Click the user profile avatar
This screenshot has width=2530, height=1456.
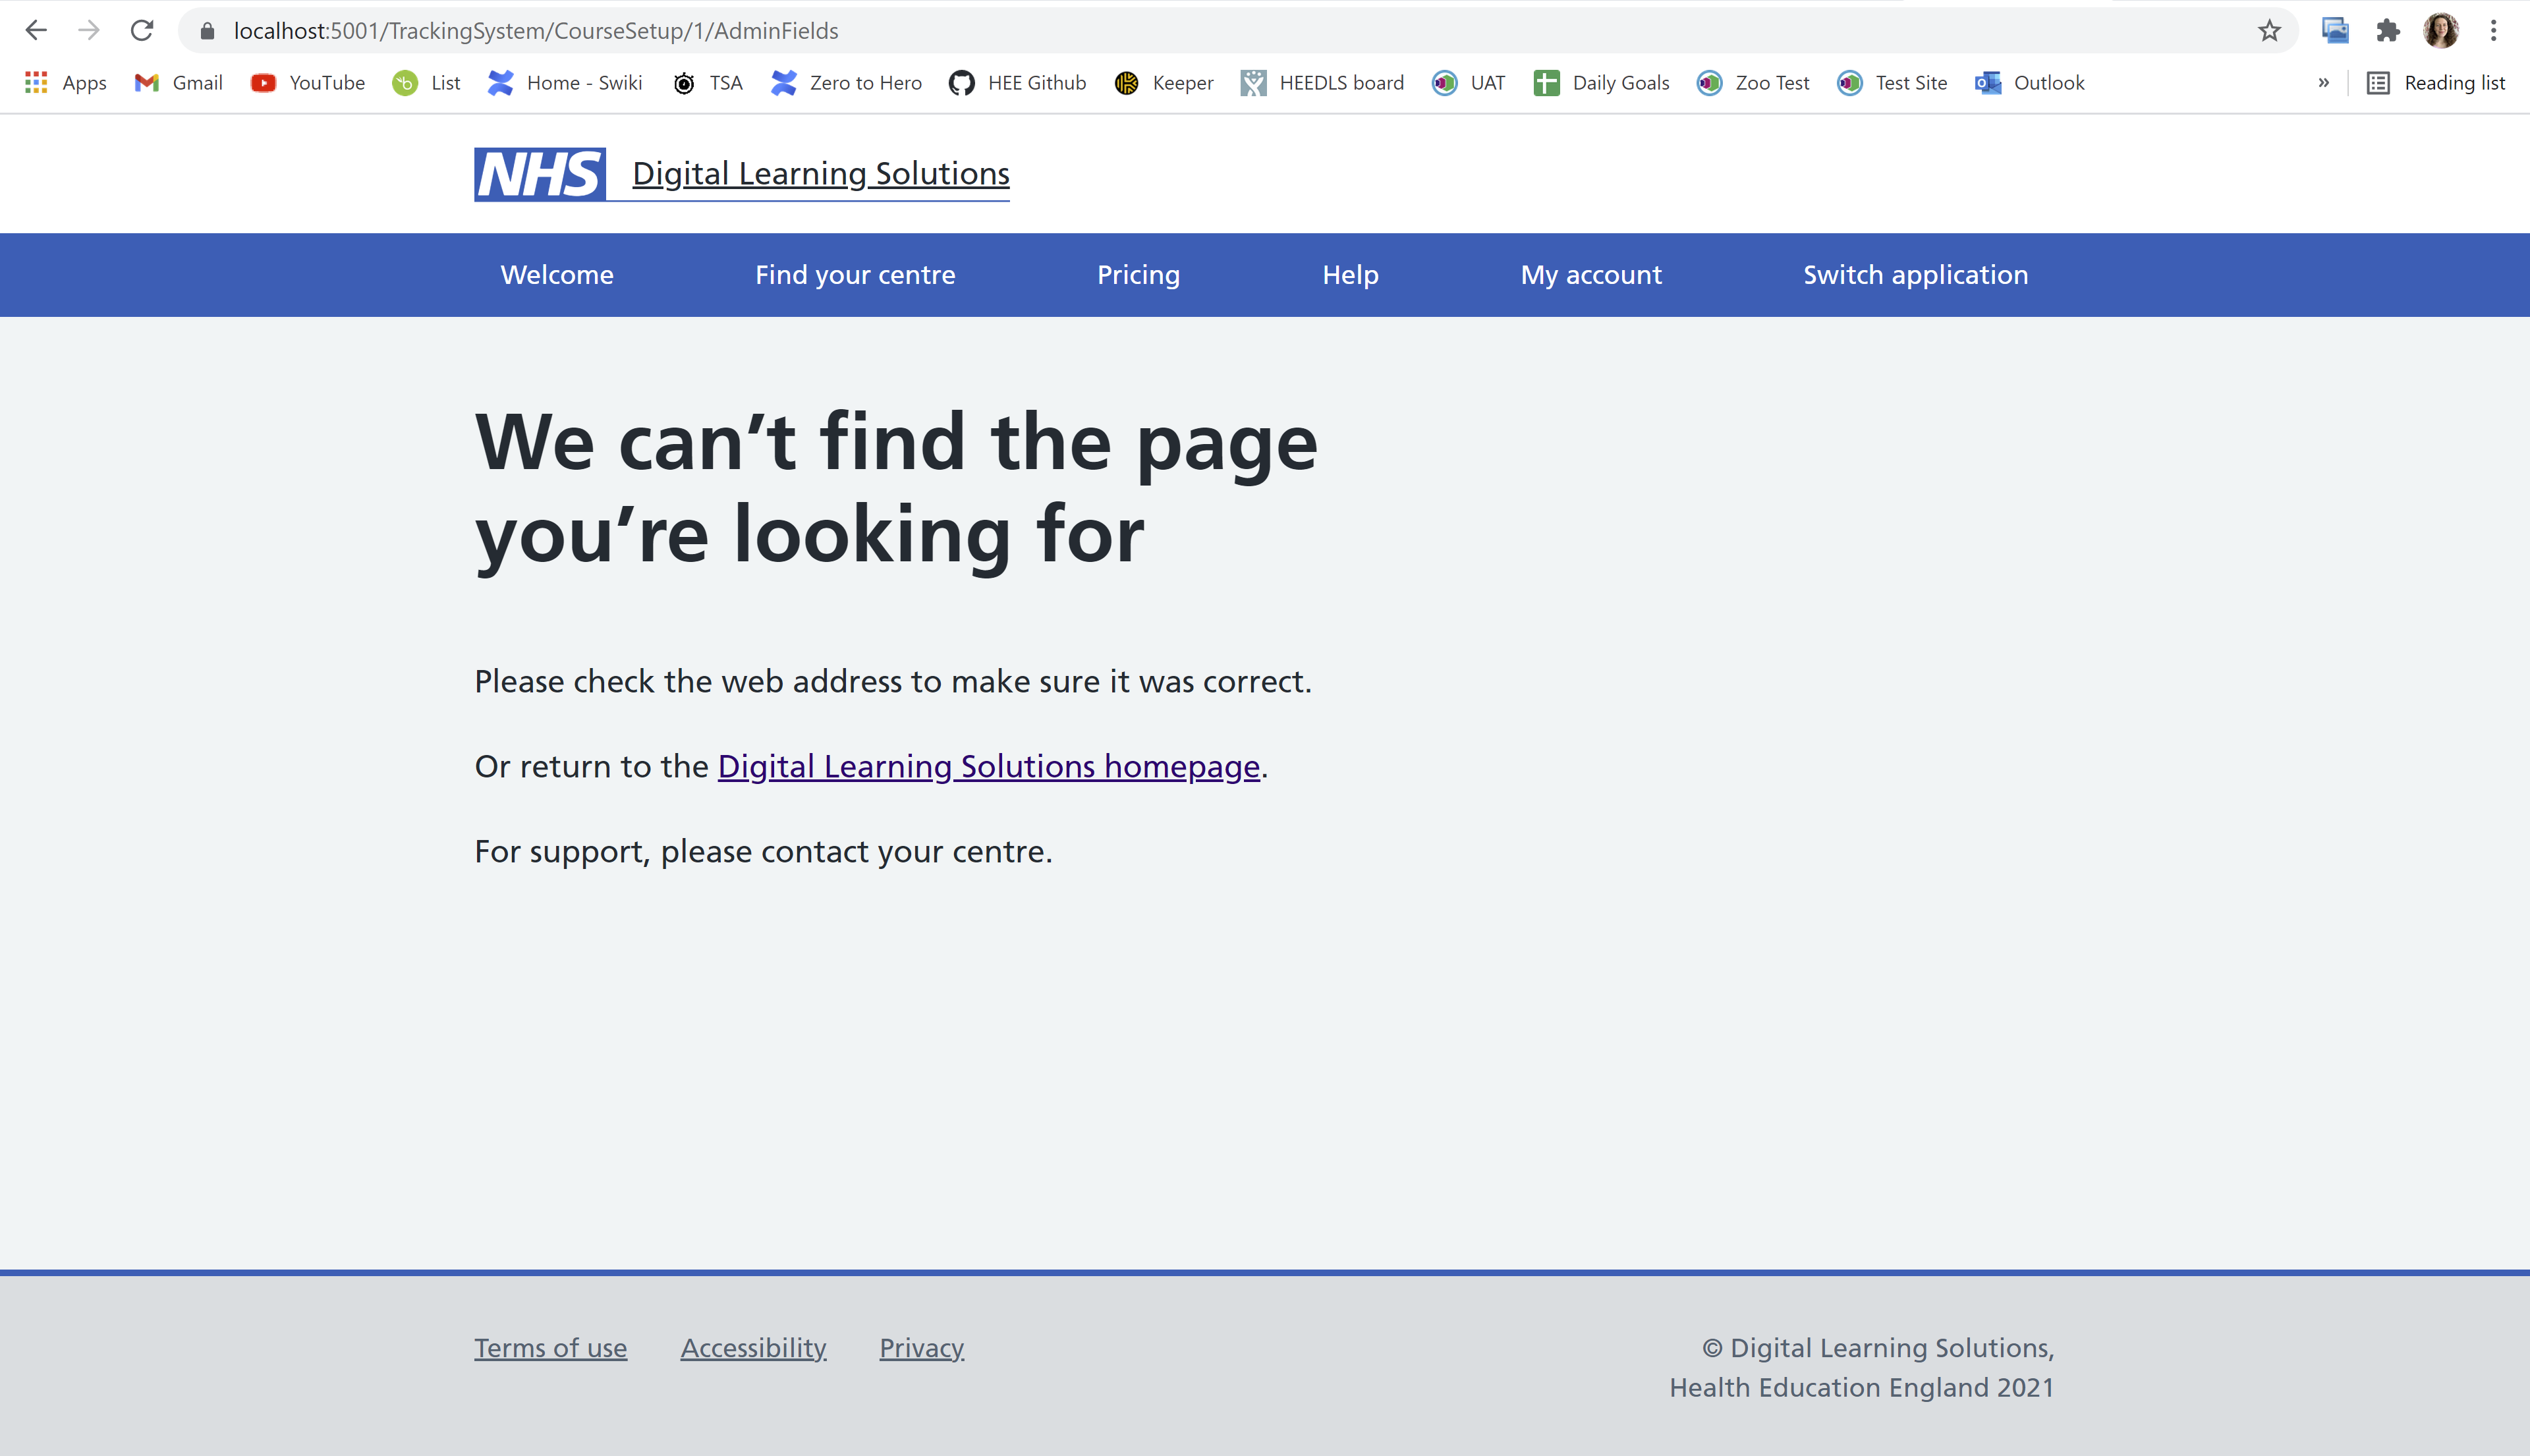click(2440, 31)
